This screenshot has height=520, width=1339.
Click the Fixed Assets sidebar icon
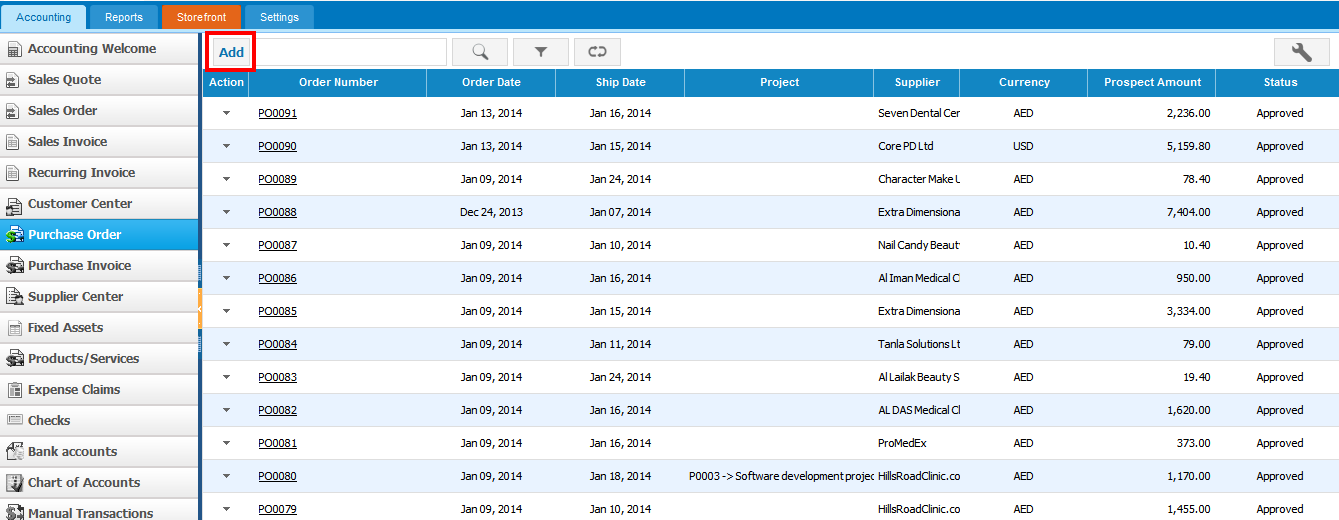(x=13, y=328)
